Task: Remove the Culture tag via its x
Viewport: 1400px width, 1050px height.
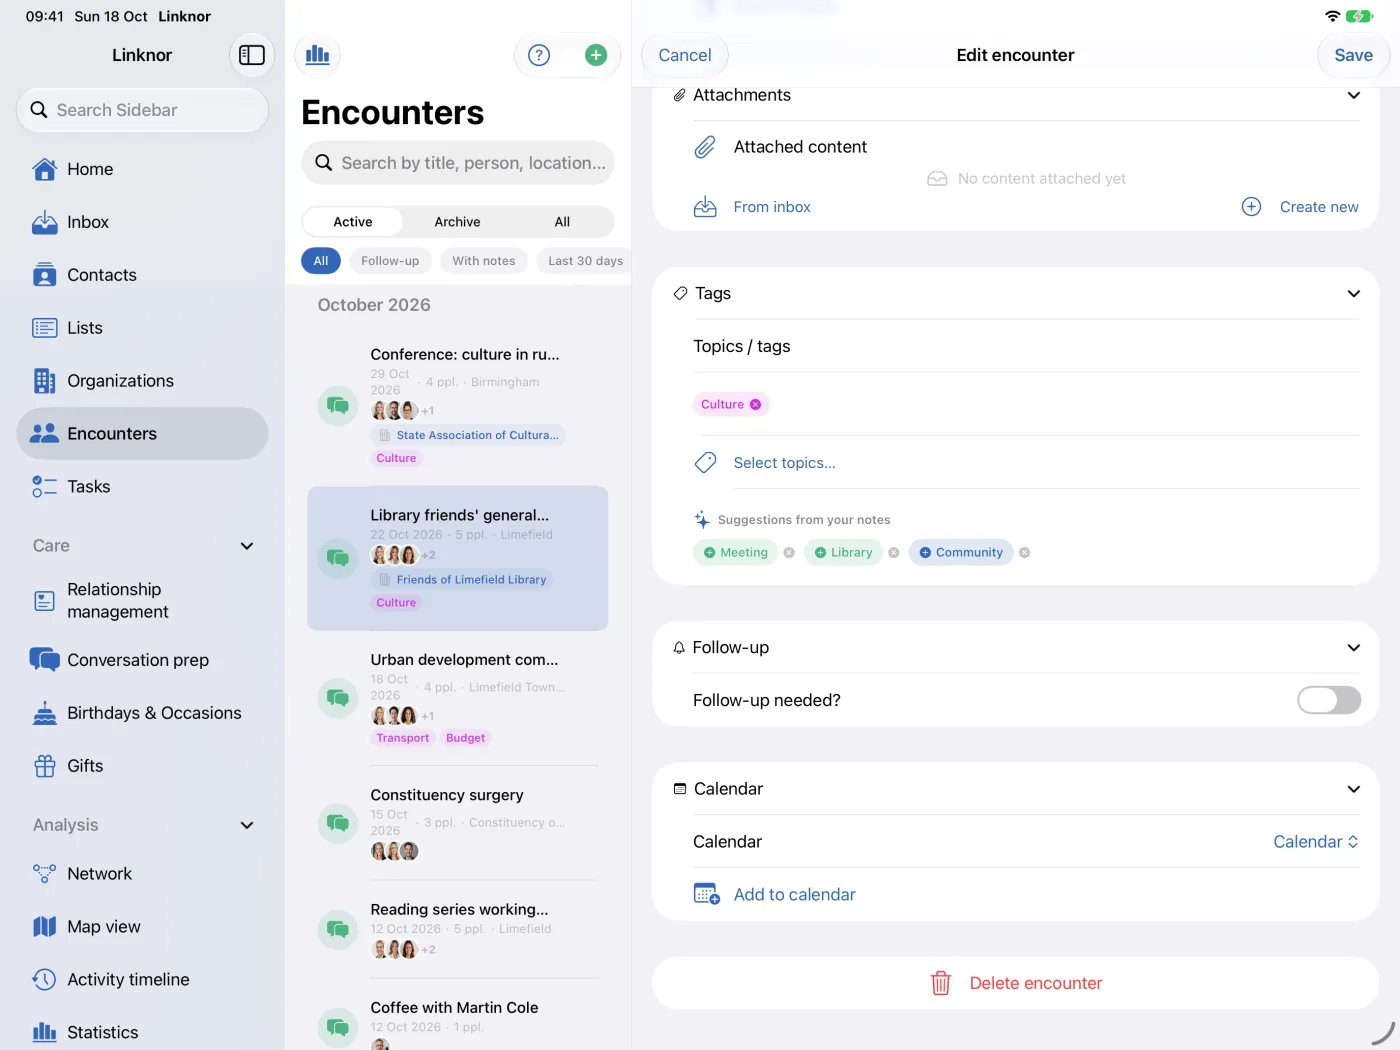Action: (755, 405)
